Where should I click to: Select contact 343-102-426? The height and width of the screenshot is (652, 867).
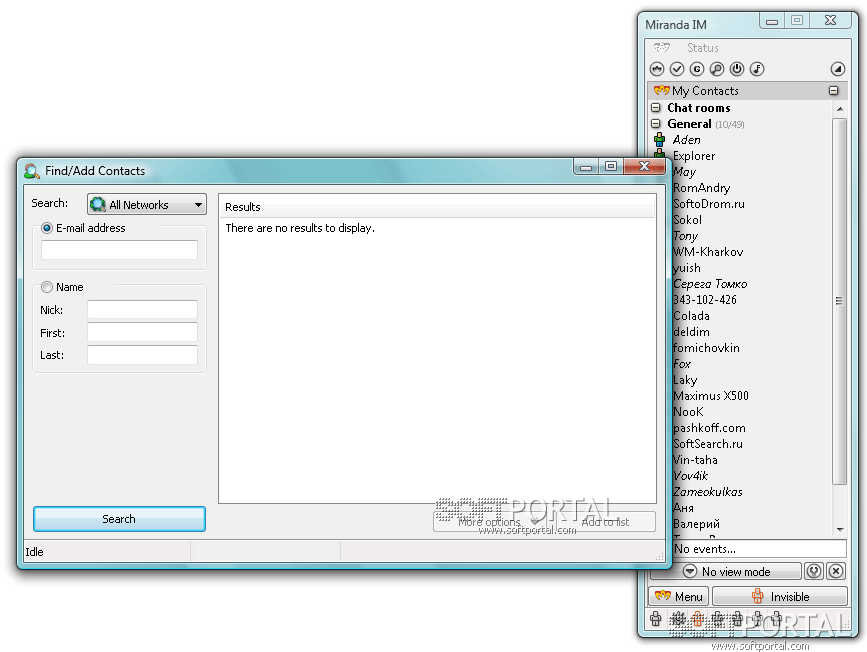tap(704, 300)
